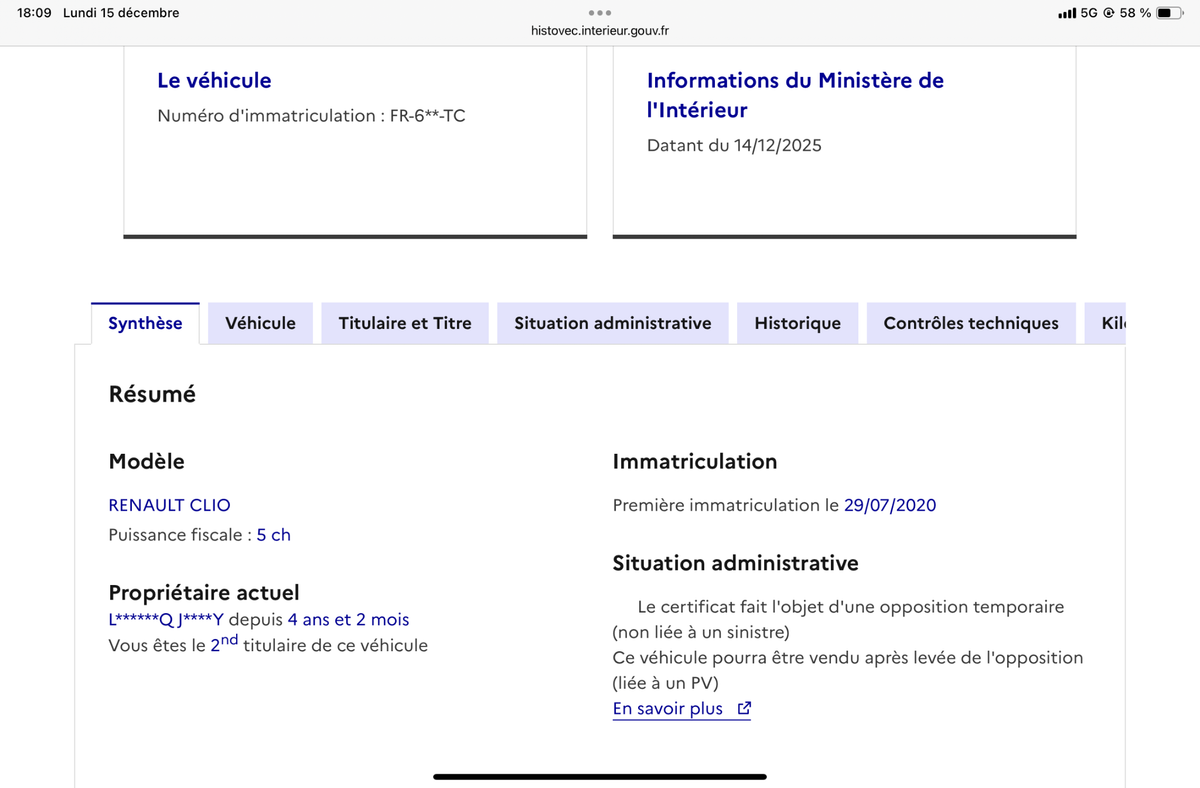
Task: Open the En savoir plus link
Action: [x=668, y=709]
